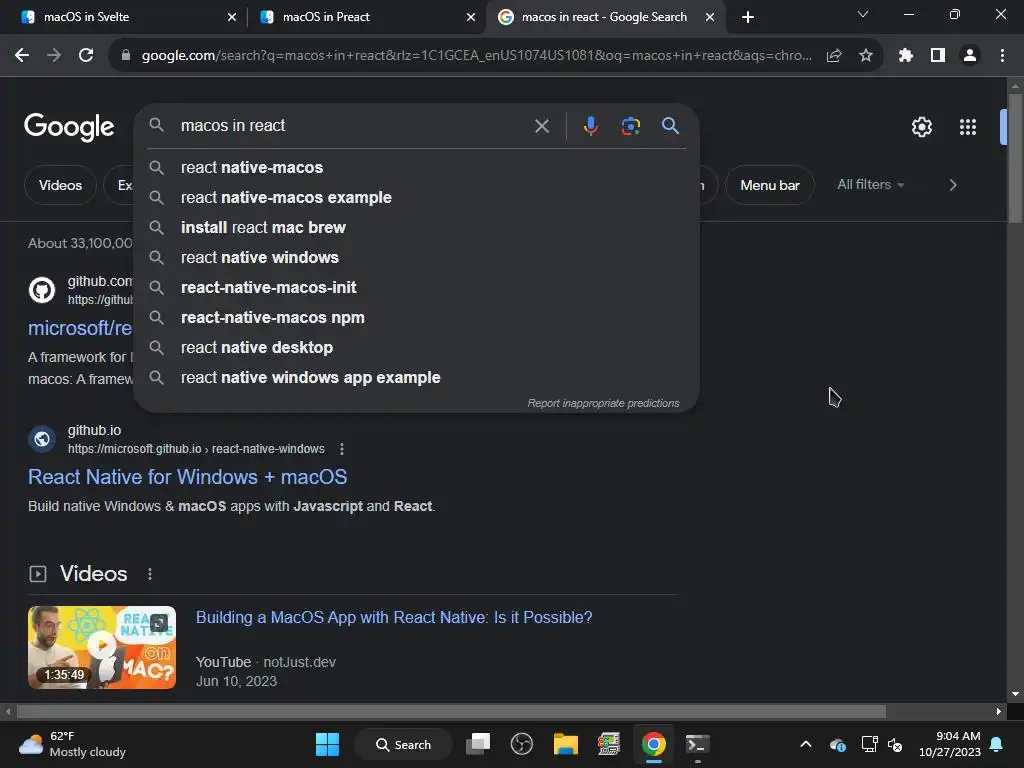This screenshot has height=768, width=1024.
Task: Open the weather widget showing 62°F
Action: 72,744
